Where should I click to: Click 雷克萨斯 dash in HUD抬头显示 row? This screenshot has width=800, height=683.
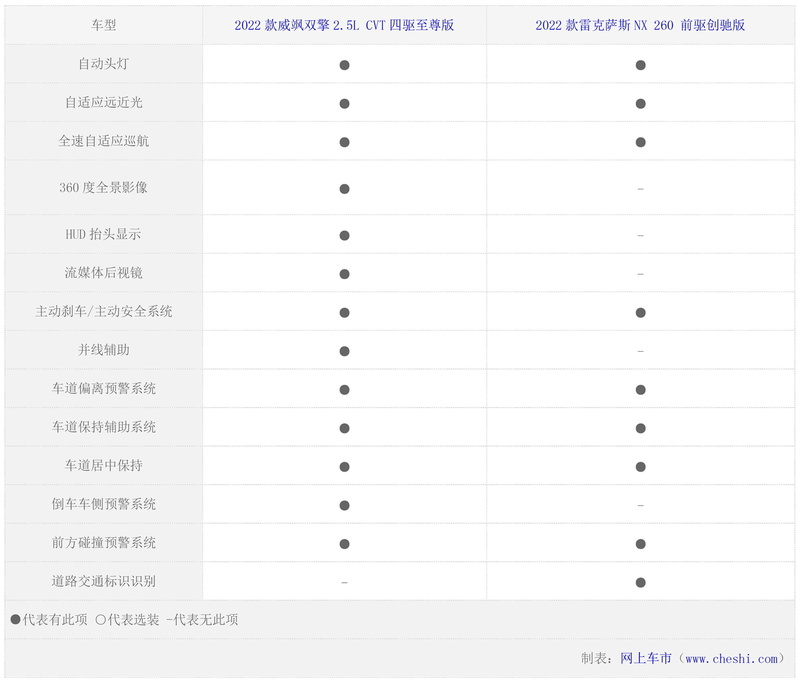pos(640,236)
